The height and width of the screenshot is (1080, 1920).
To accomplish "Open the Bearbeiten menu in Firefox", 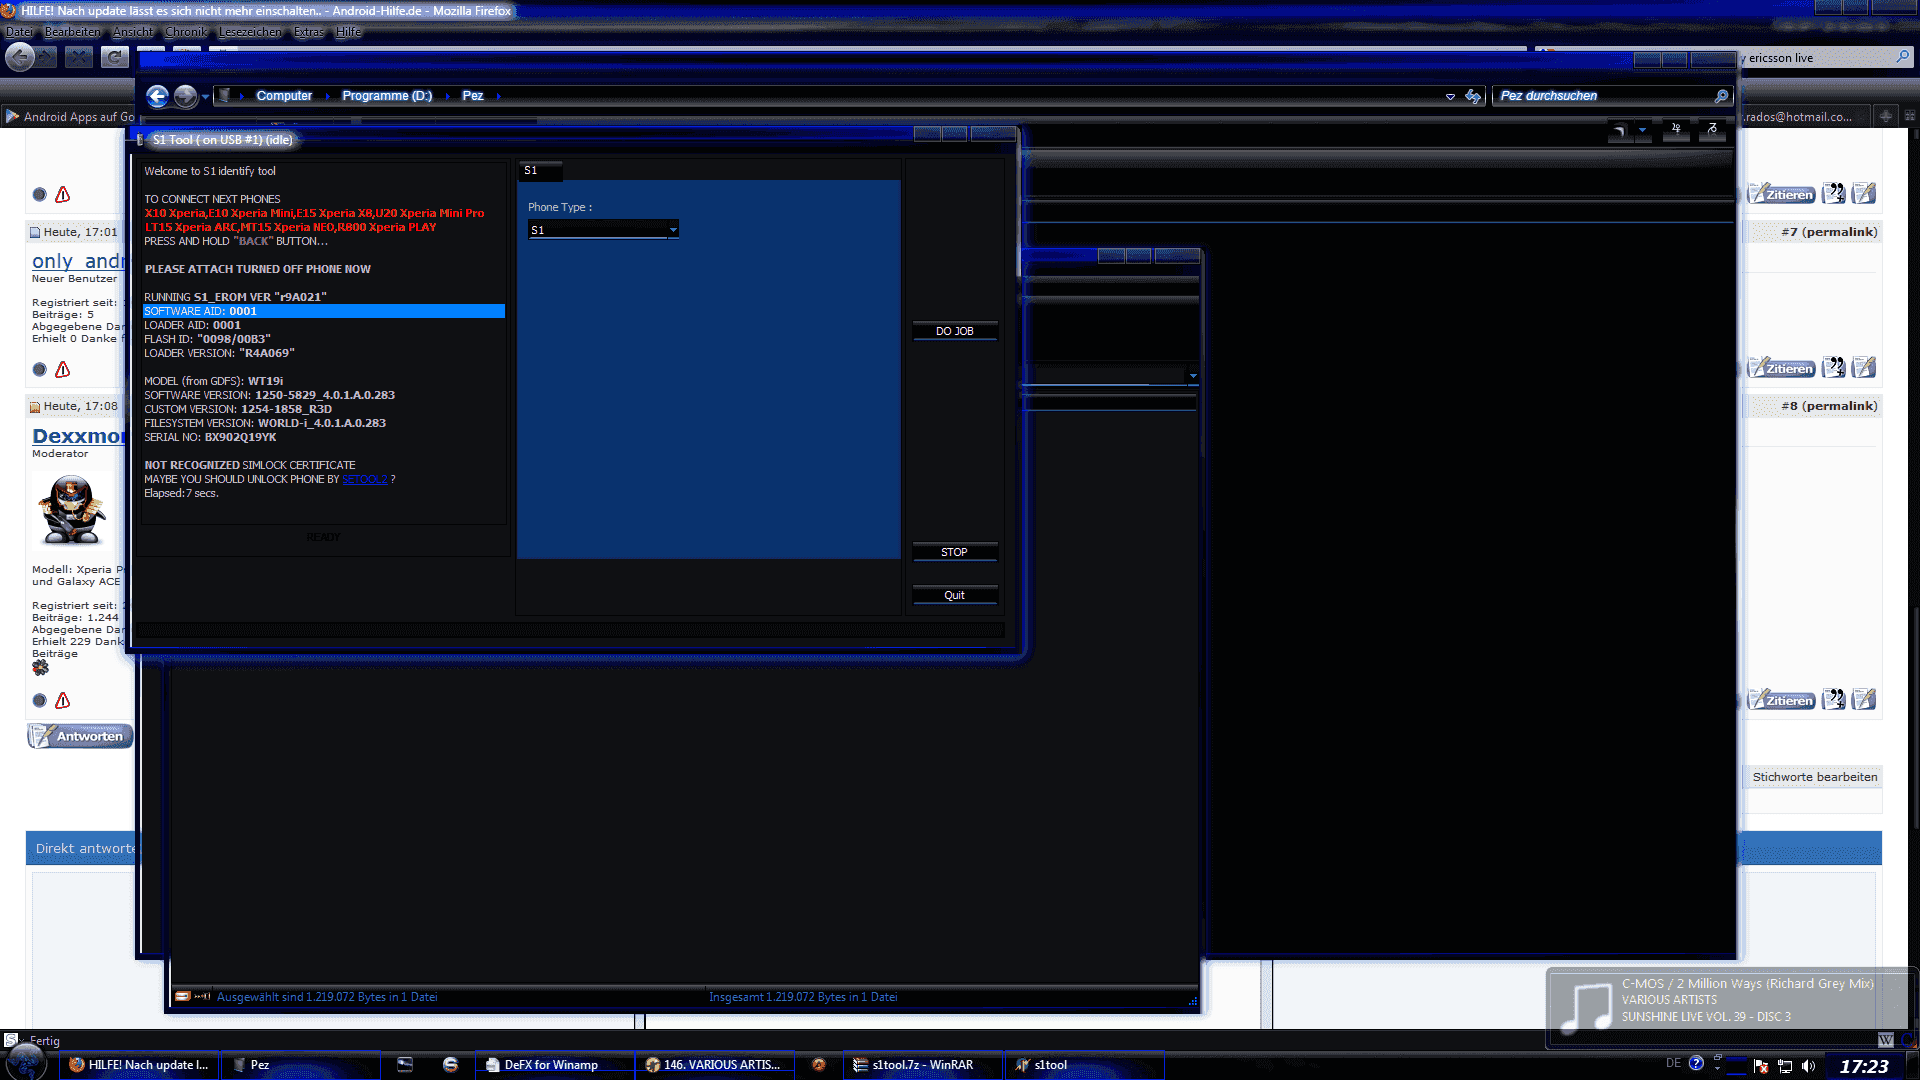I will tap(73, 32).
